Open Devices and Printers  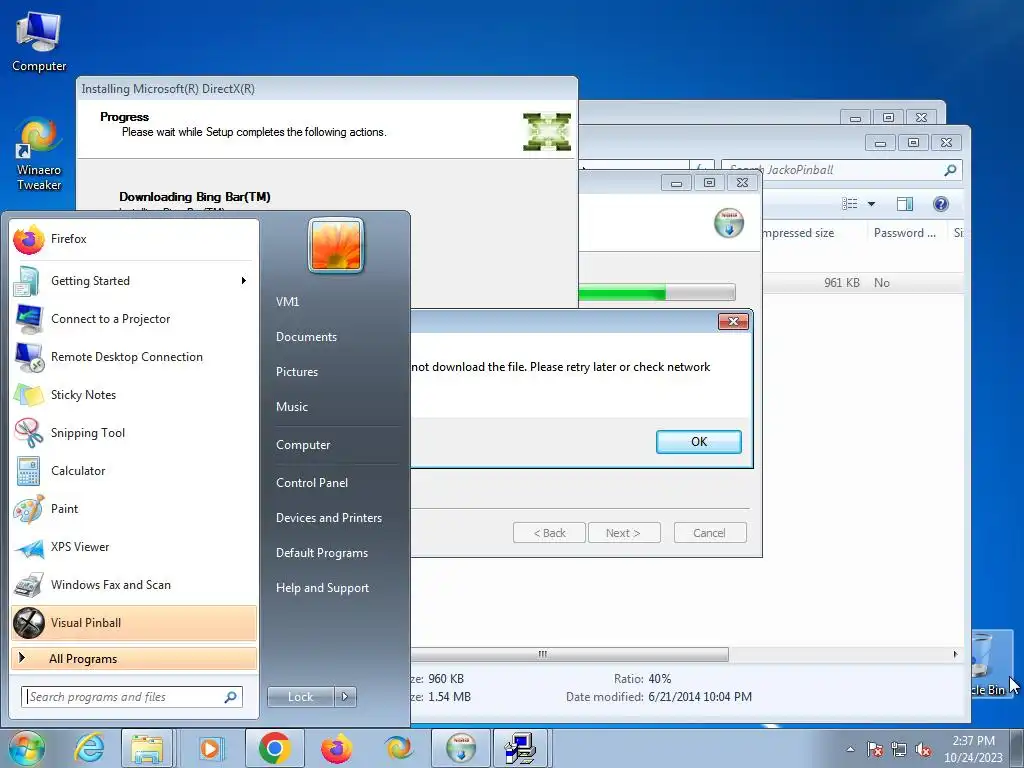[328, 518]
